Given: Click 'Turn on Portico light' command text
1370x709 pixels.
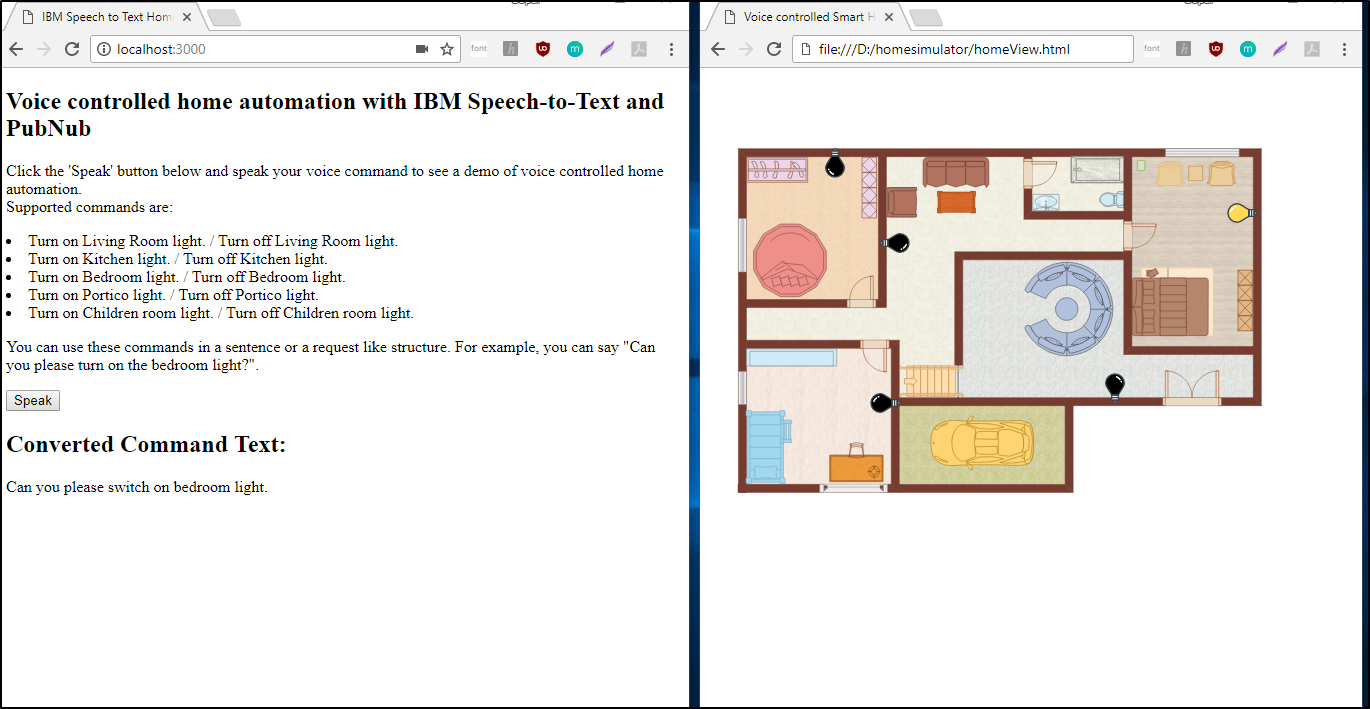Looking at the screenshot, I should pyautogui.click(x=97, y=295).
